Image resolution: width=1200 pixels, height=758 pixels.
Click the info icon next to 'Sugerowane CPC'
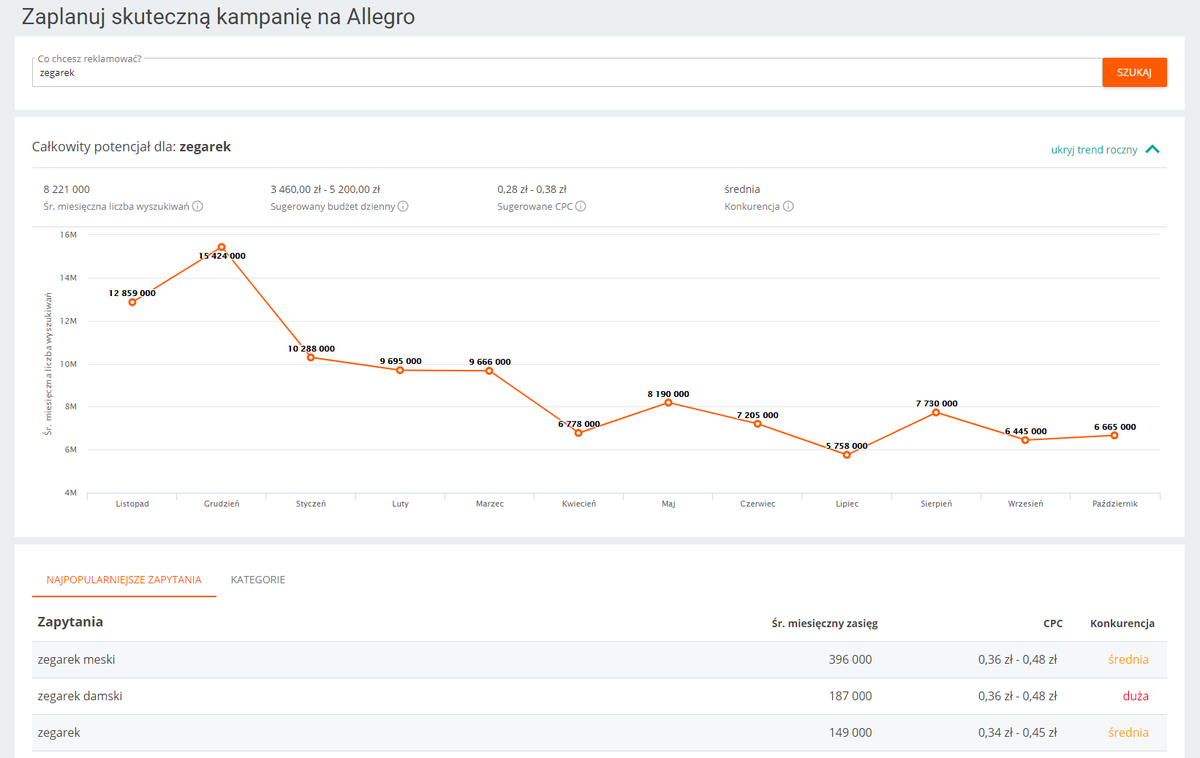pos(581,207)
